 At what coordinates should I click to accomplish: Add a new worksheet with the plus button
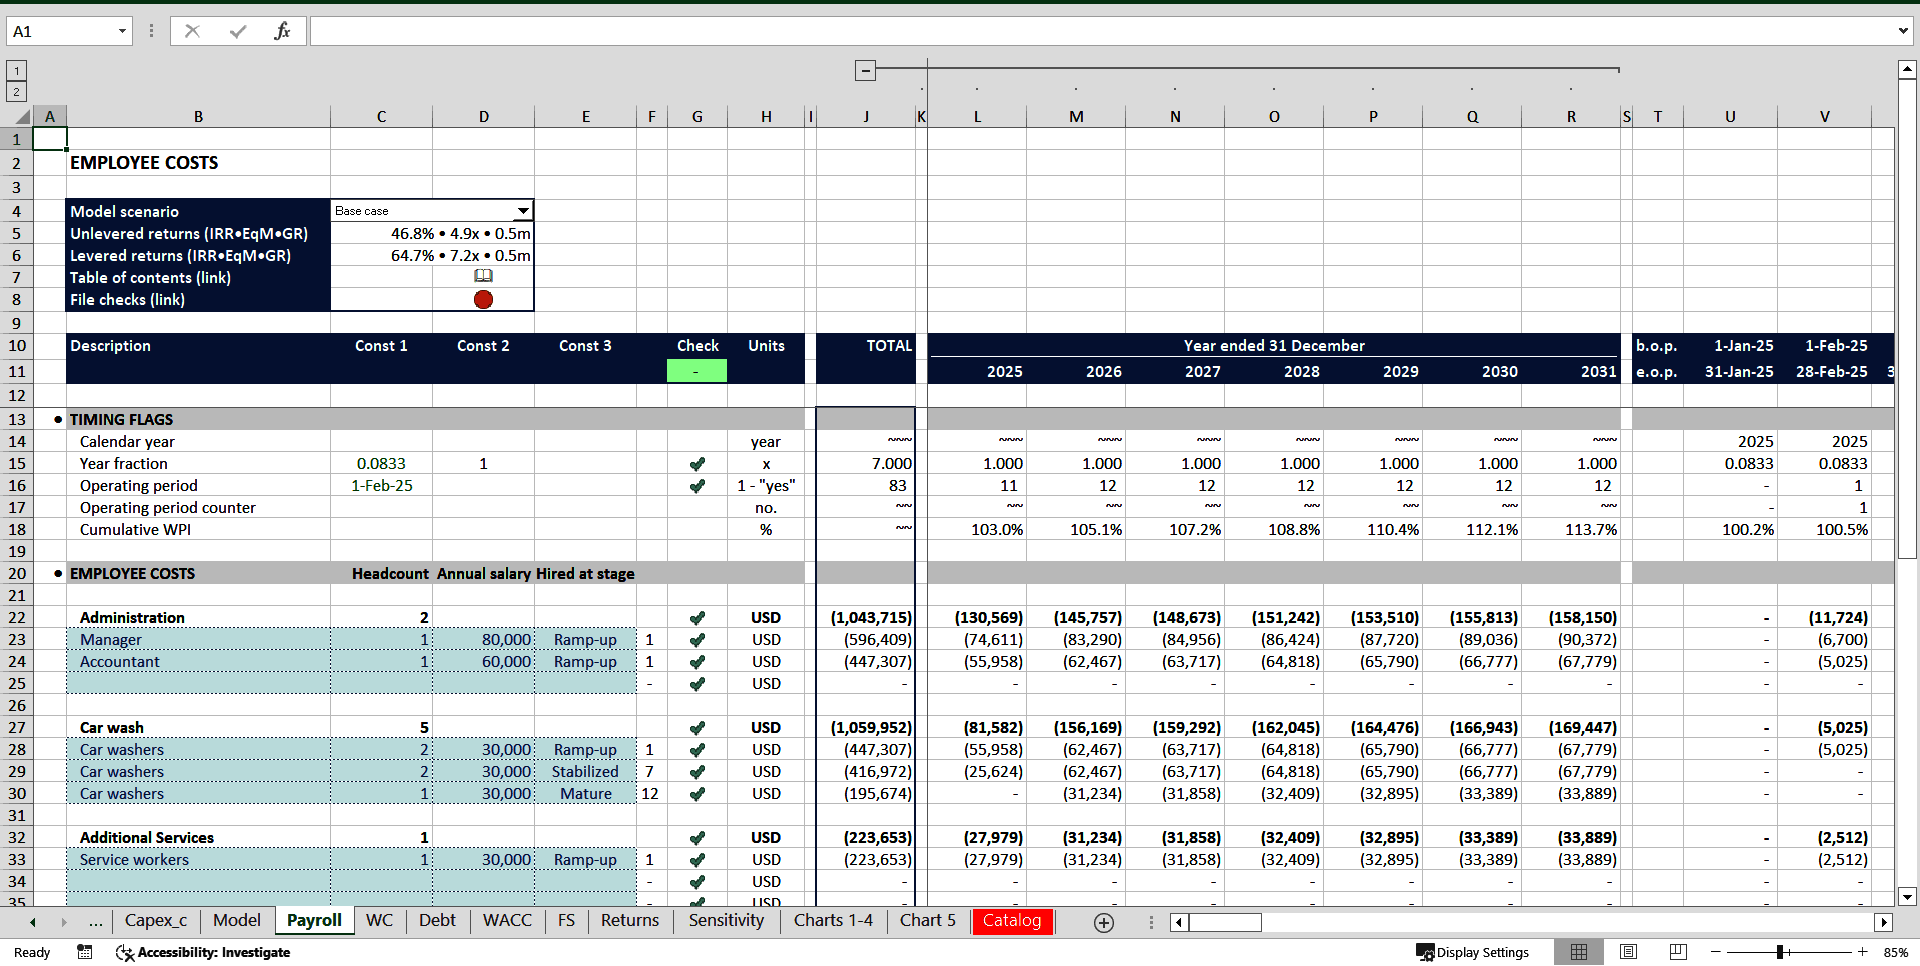point(1103,922)
